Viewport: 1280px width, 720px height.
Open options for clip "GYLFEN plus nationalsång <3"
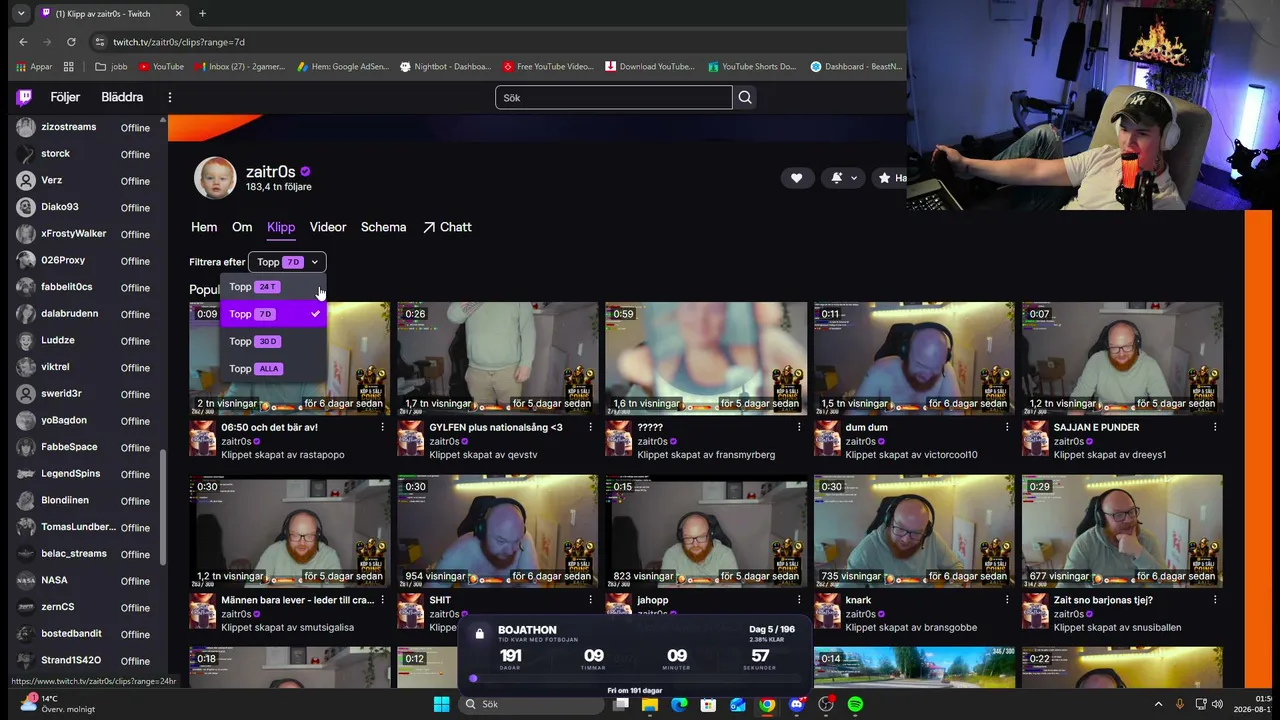click(590, 427)
